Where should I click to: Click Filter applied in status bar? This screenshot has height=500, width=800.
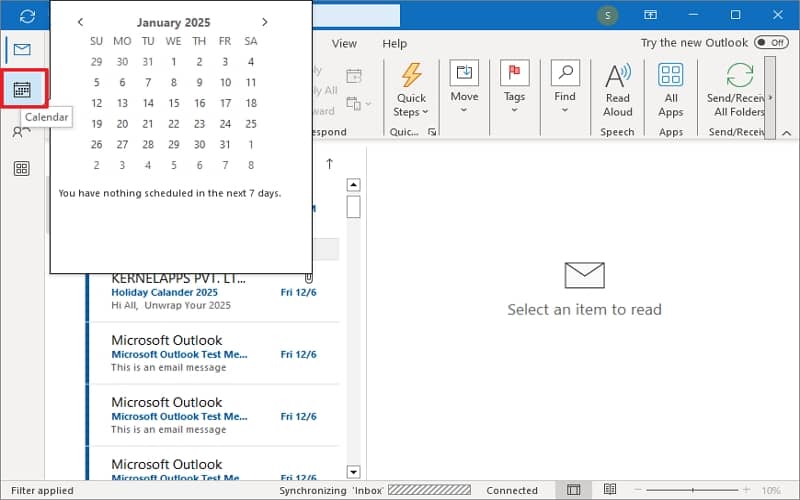pos(42,490)
